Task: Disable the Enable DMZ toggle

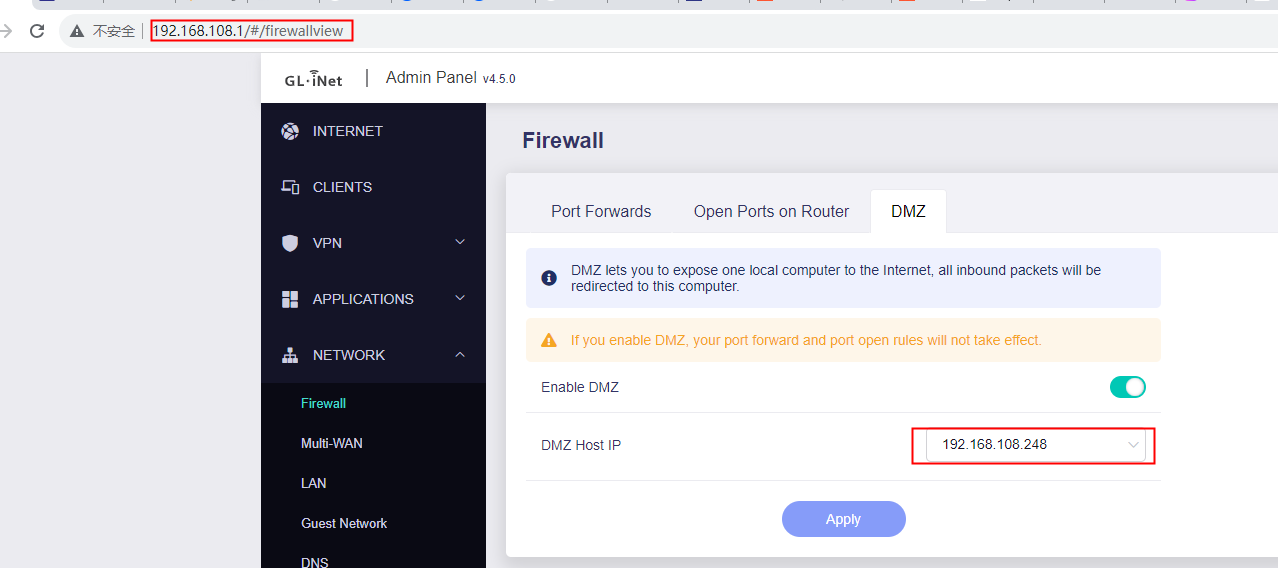Action: pos(1127,387)
